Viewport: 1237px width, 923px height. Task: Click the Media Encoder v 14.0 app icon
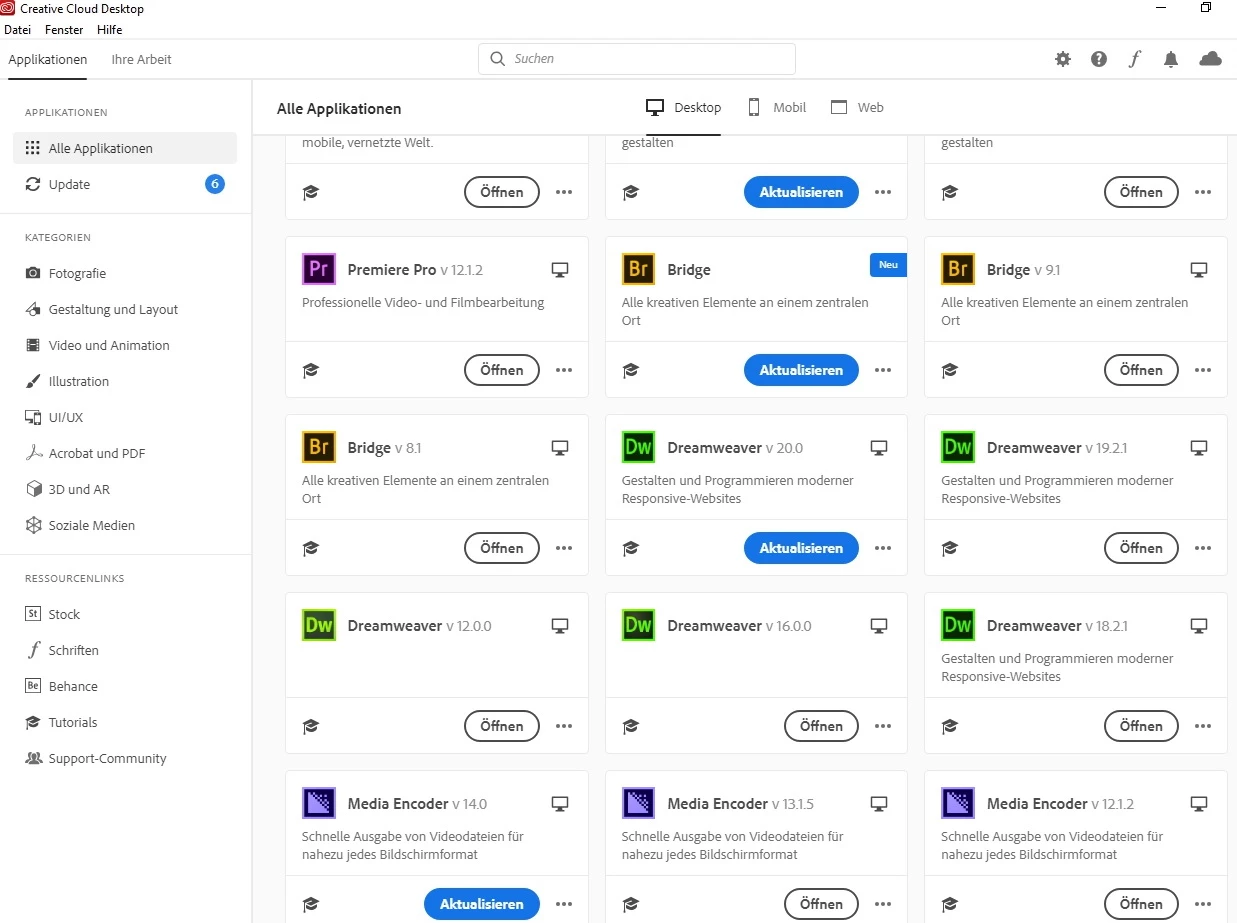[x=318, y=803]
